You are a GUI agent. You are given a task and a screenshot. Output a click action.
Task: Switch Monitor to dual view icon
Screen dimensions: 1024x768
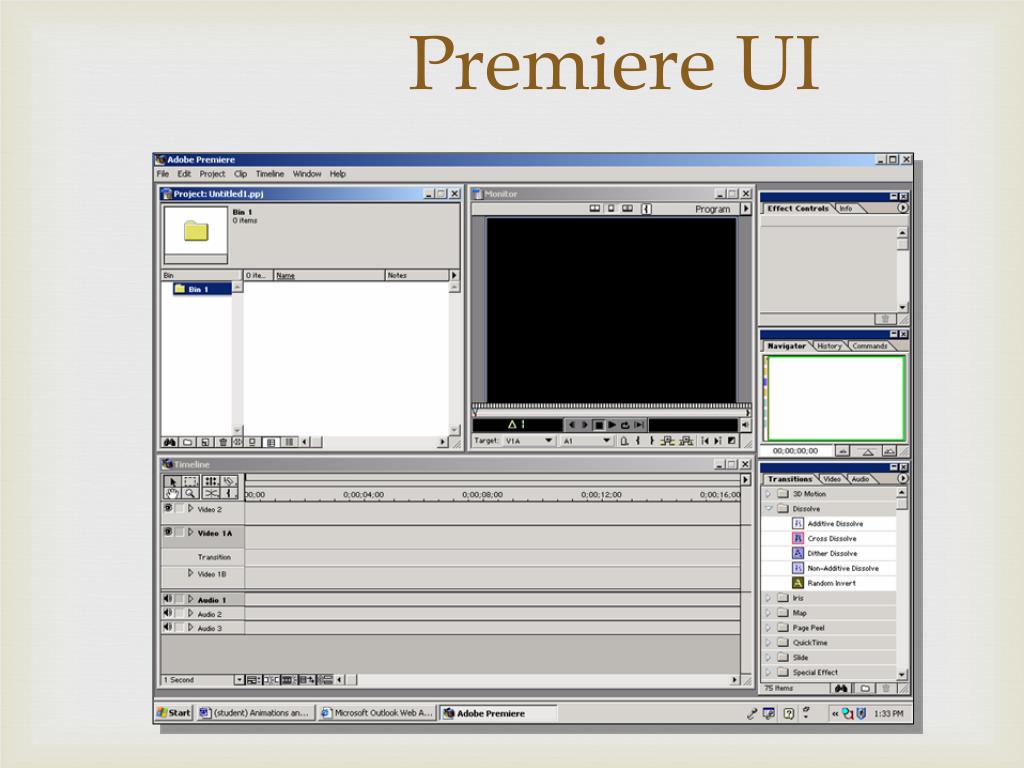[x=594, y=209]
